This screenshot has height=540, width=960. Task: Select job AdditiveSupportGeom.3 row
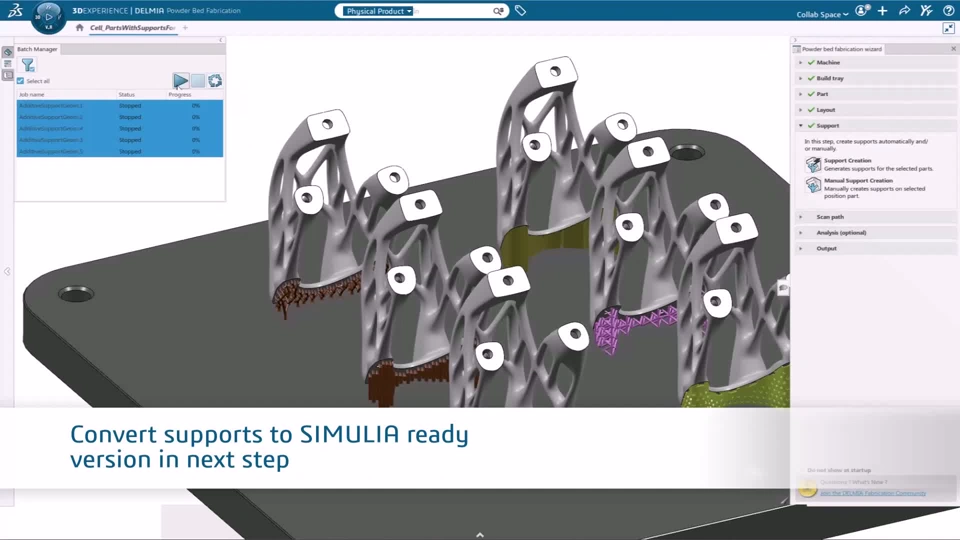tap(120, 140)
